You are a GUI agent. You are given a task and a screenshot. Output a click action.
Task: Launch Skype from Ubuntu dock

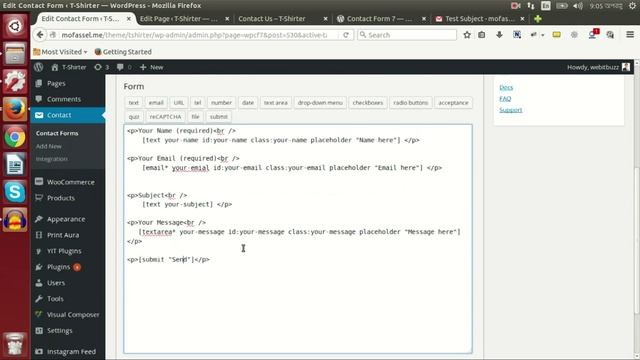pos(15,192)
